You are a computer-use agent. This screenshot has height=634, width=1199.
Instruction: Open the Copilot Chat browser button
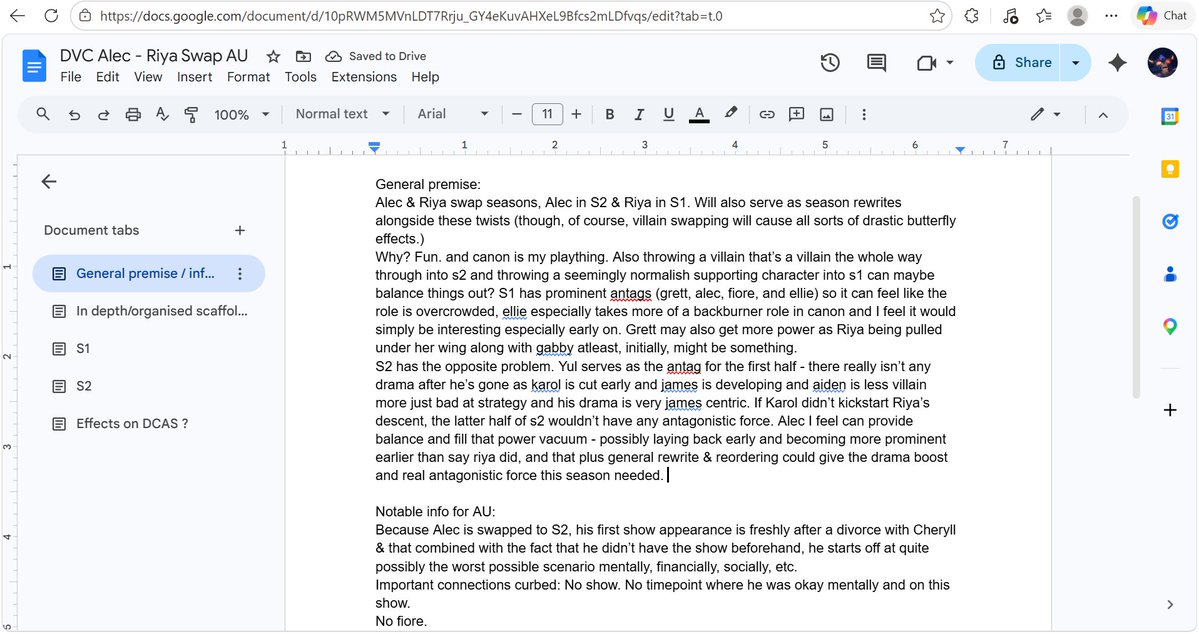pos(1162,15)
